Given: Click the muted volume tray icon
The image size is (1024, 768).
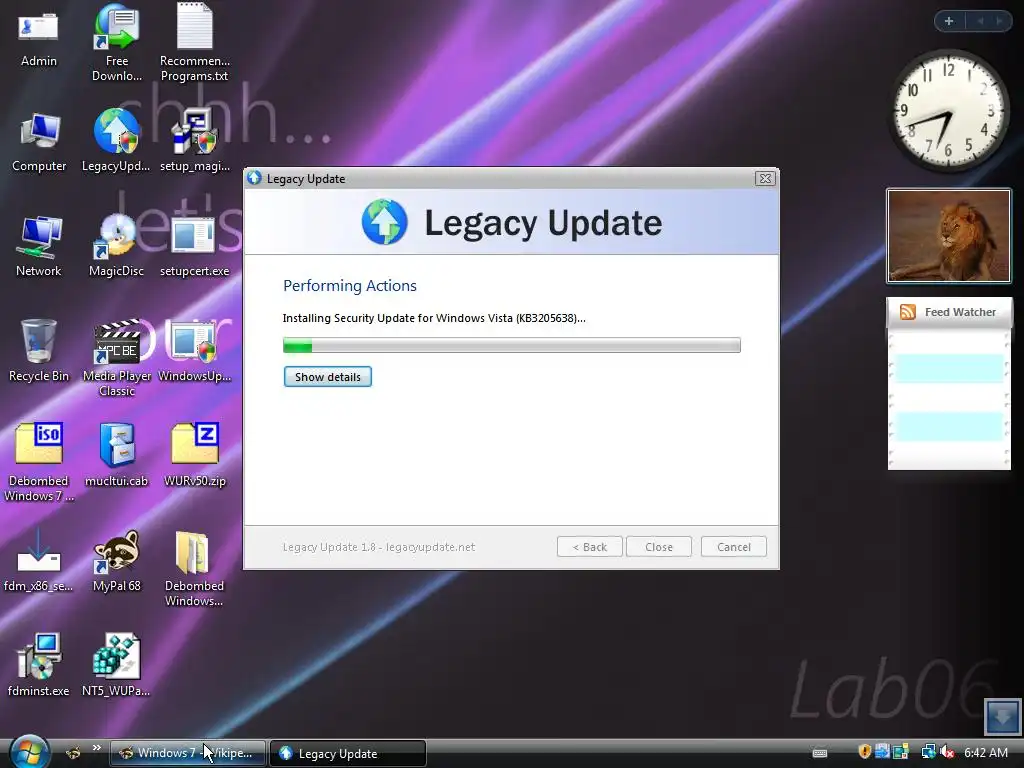Looking at the screenshot, I should click(x=946, y=752).
